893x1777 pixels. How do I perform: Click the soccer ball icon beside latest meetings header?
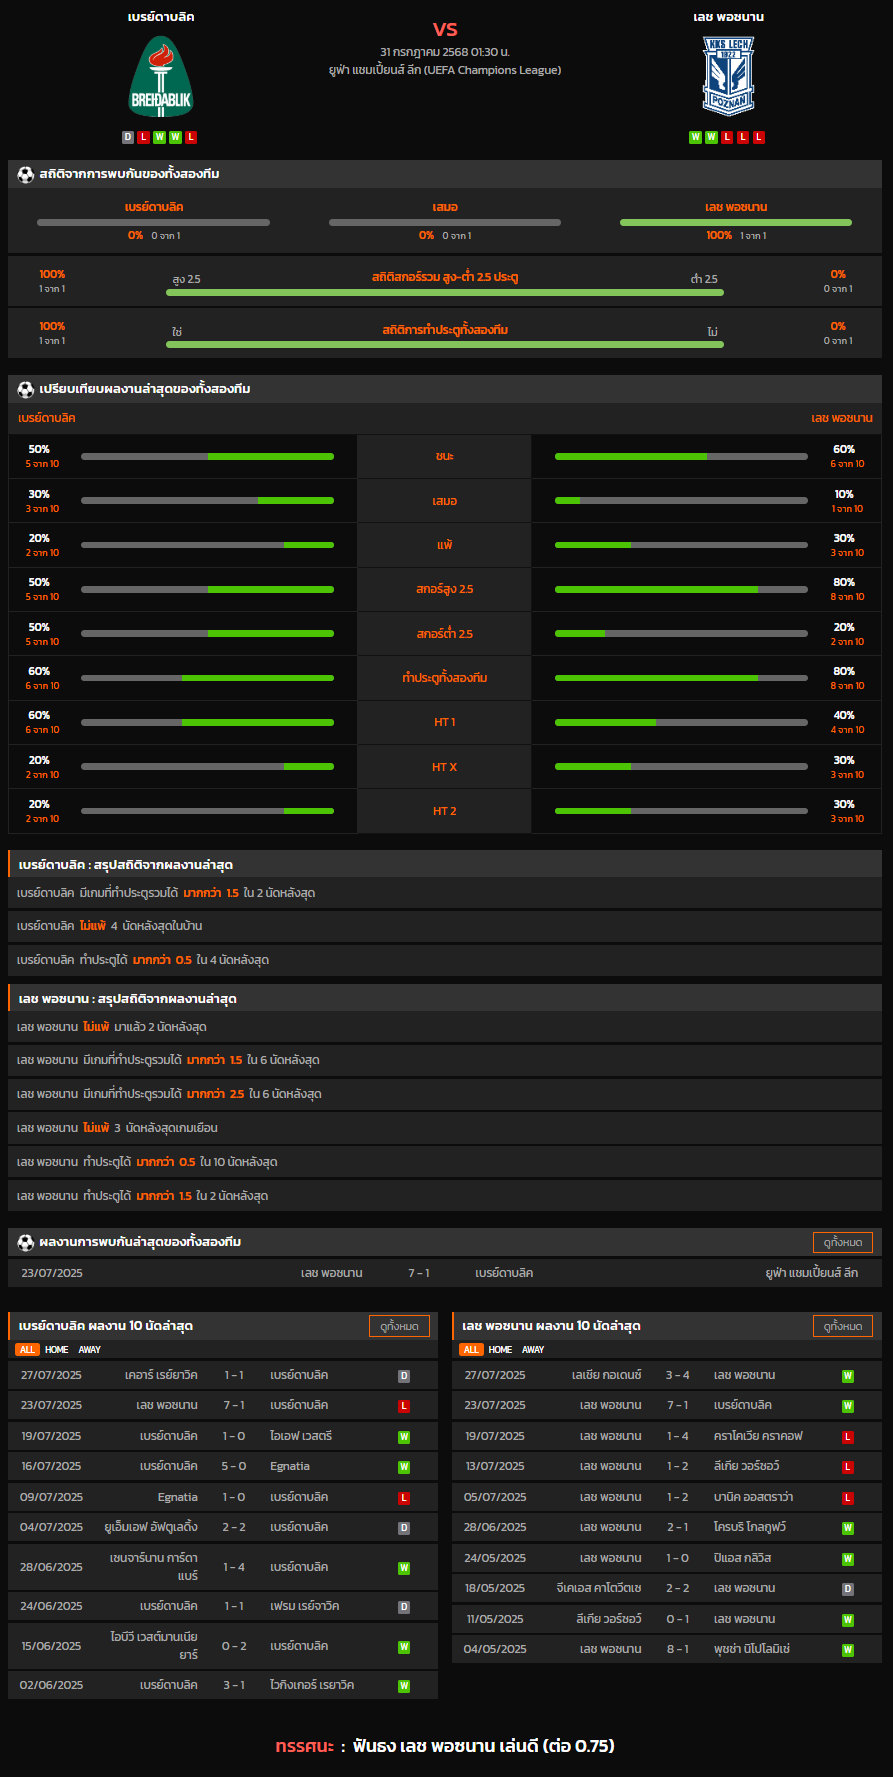[26, 1242]
